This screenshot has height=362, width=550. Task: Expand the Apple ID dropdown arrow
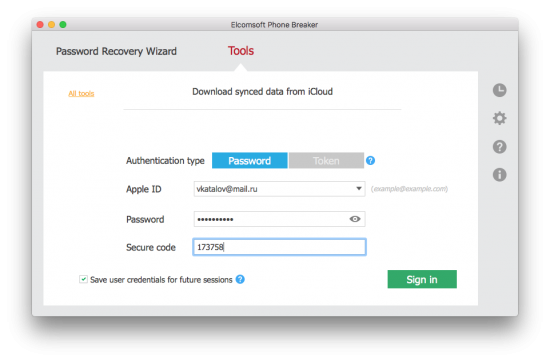(358, 189)
